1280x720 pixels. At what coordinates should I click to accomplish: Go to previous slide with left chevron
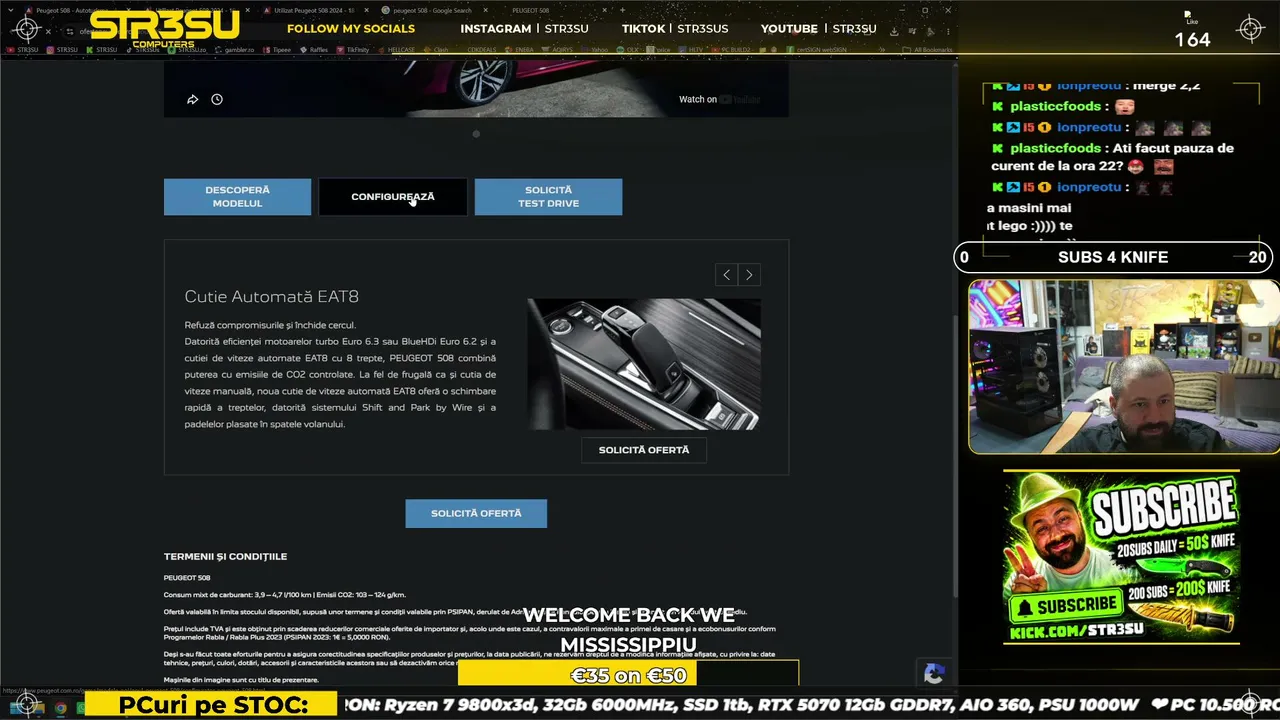coord(727,275)
